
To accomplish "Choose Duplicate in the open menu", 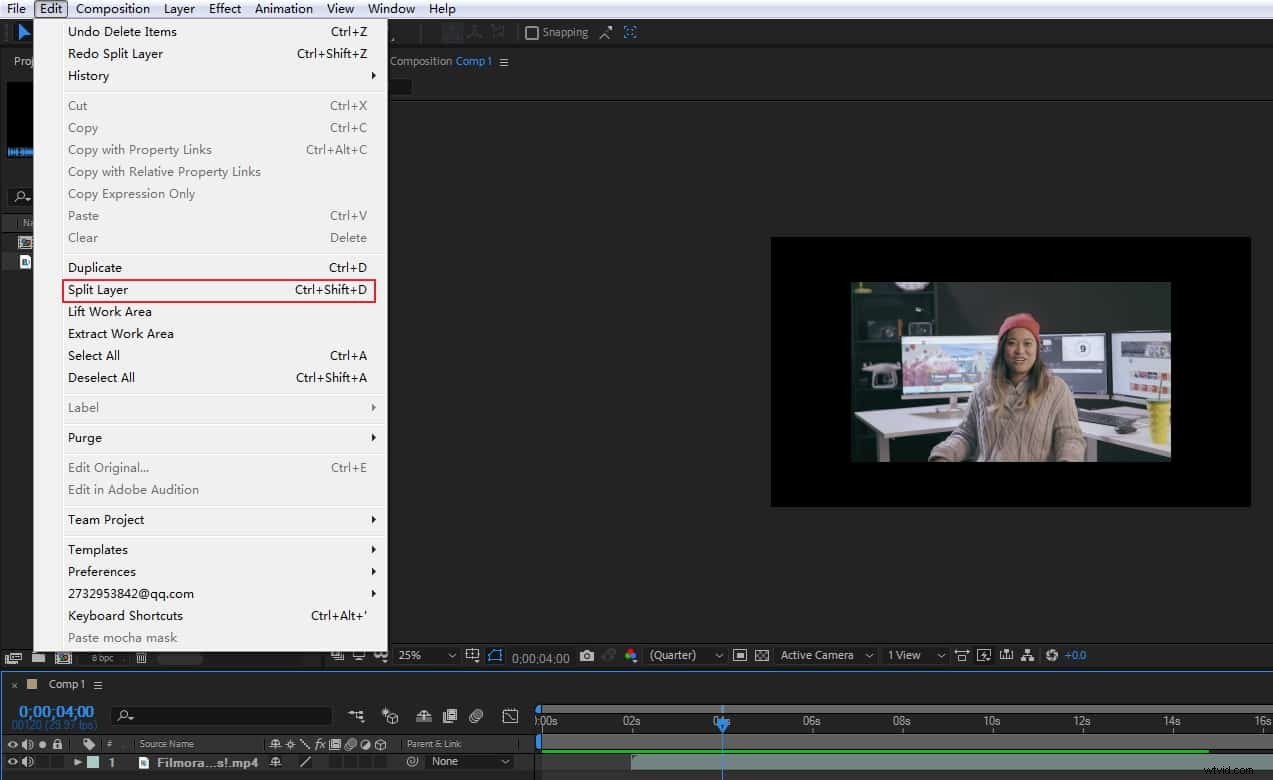I will click(x=94, y=267).
